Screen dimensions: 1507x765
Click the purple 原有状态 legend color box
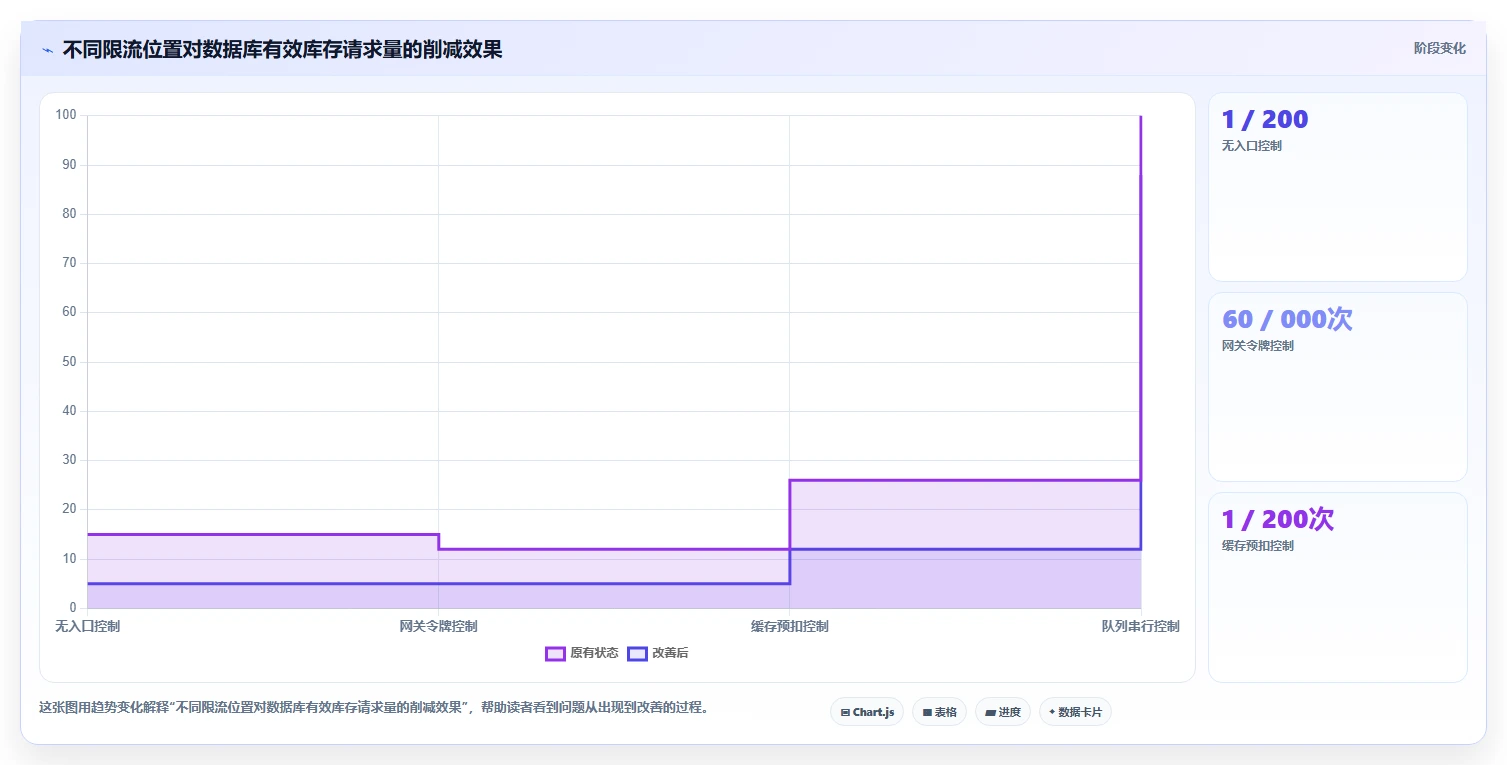555,654
